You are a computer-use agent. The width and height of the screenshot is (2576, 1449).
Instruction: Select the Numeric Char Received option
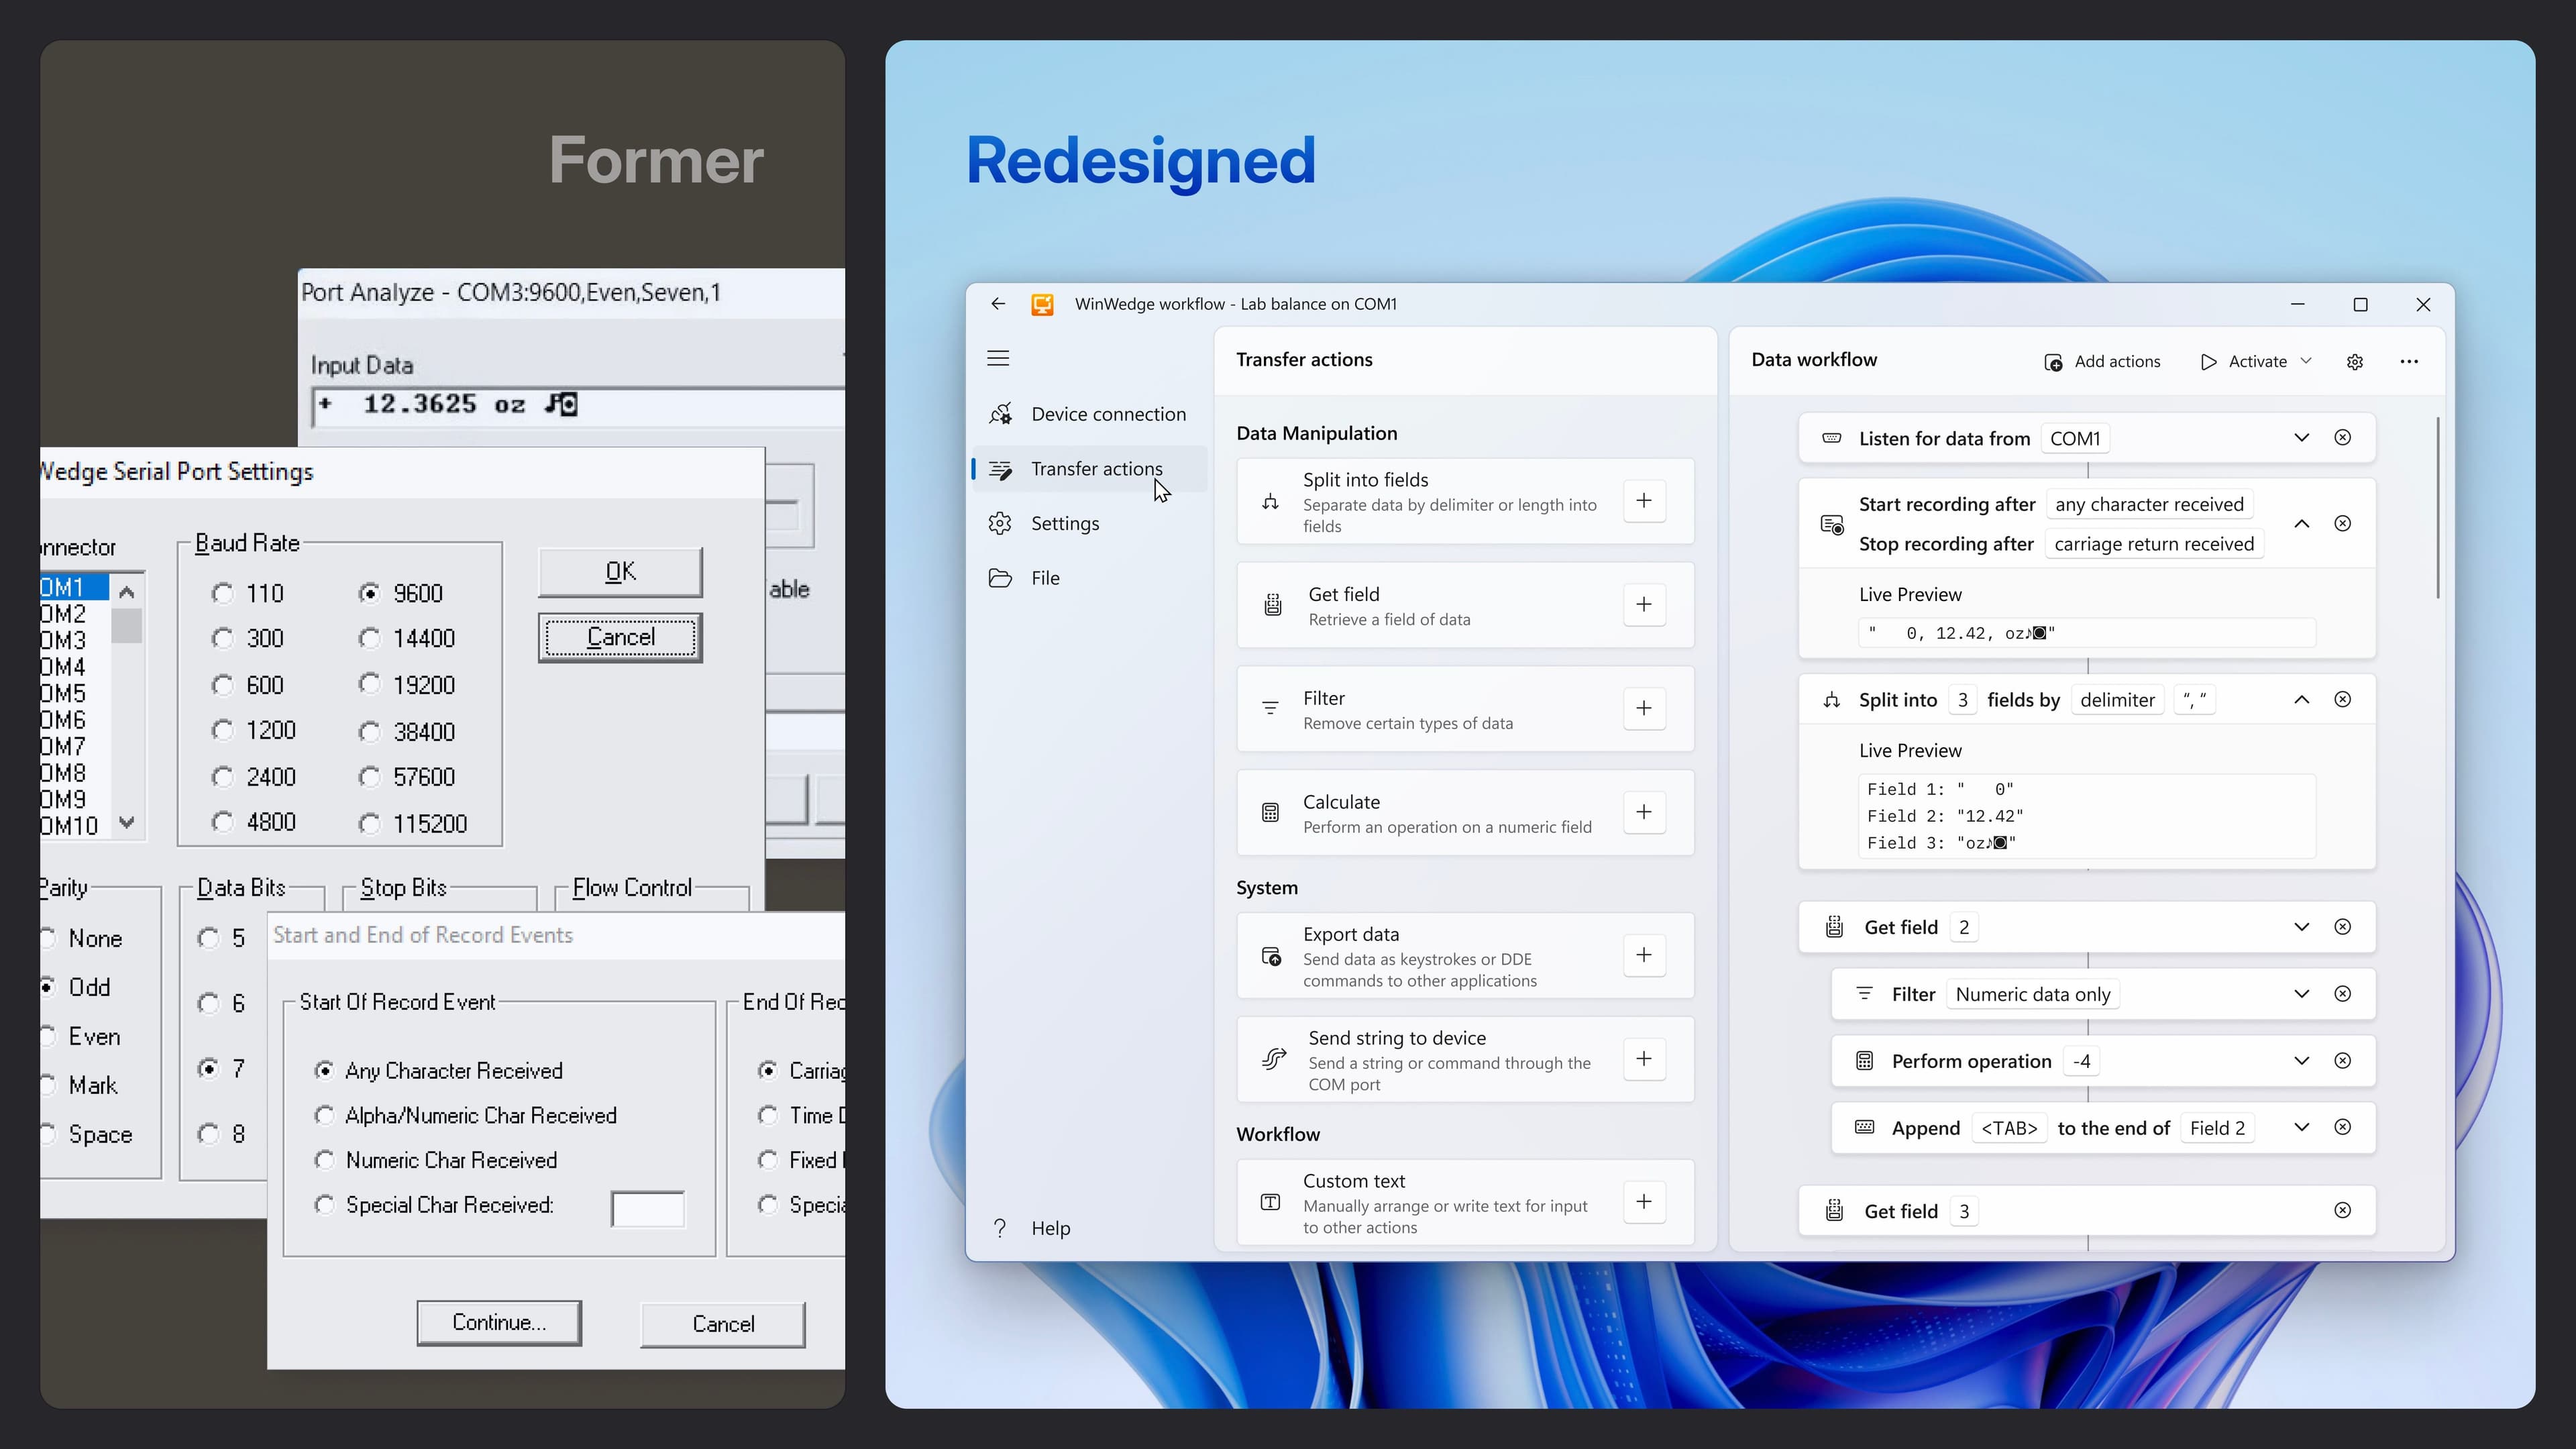pos(324,1160)
